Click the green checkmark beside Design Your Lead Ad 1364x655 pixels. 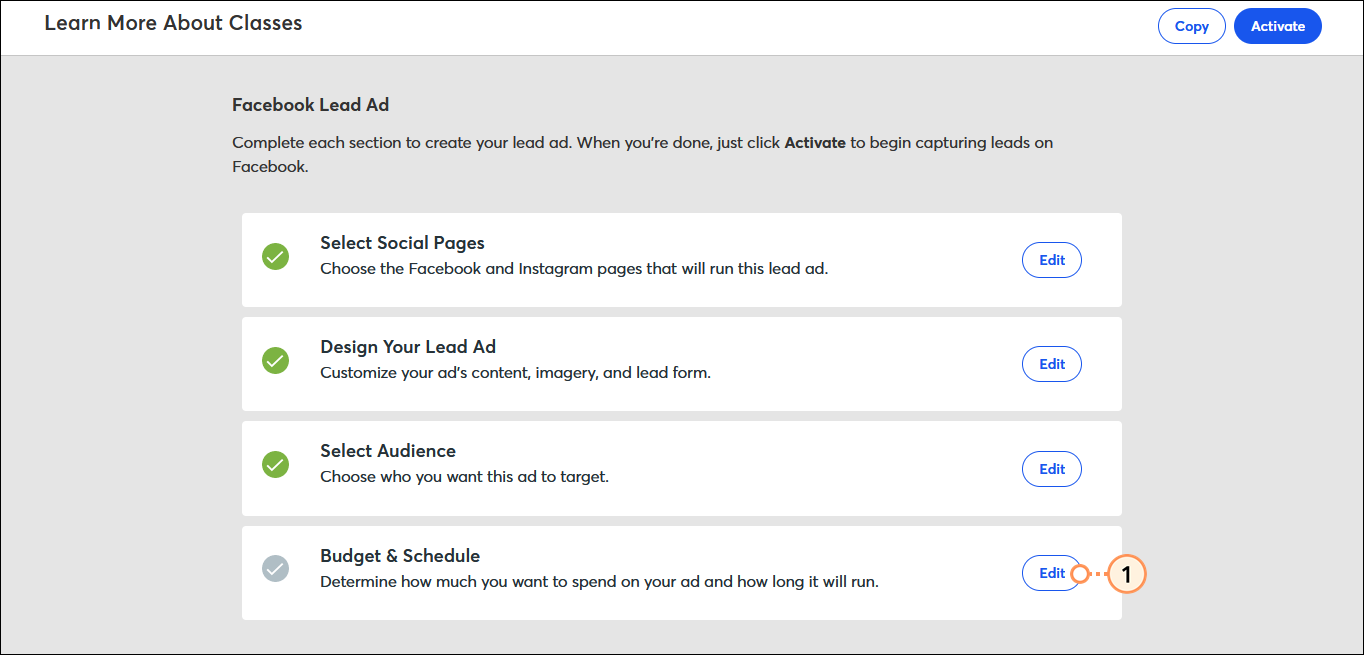pyautogui.click(x=275, y=361)
